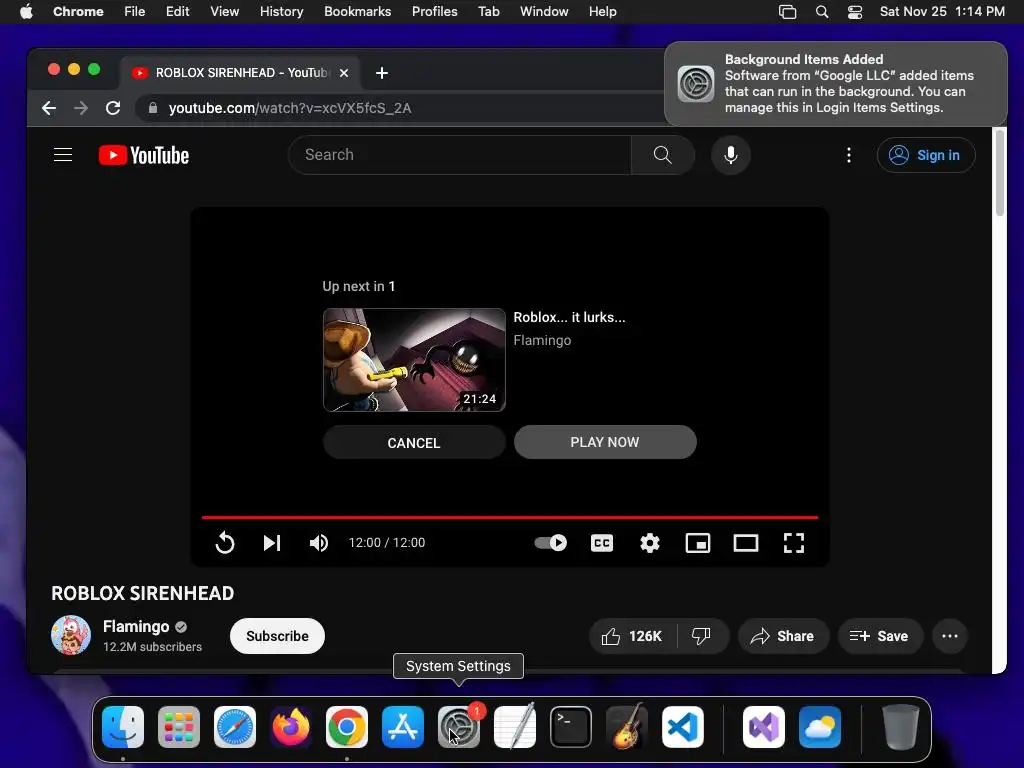Close the ROBLOX SIRENHEAD tab
1024x768 pixels.
pyautogui.click(x=344, y=73)
